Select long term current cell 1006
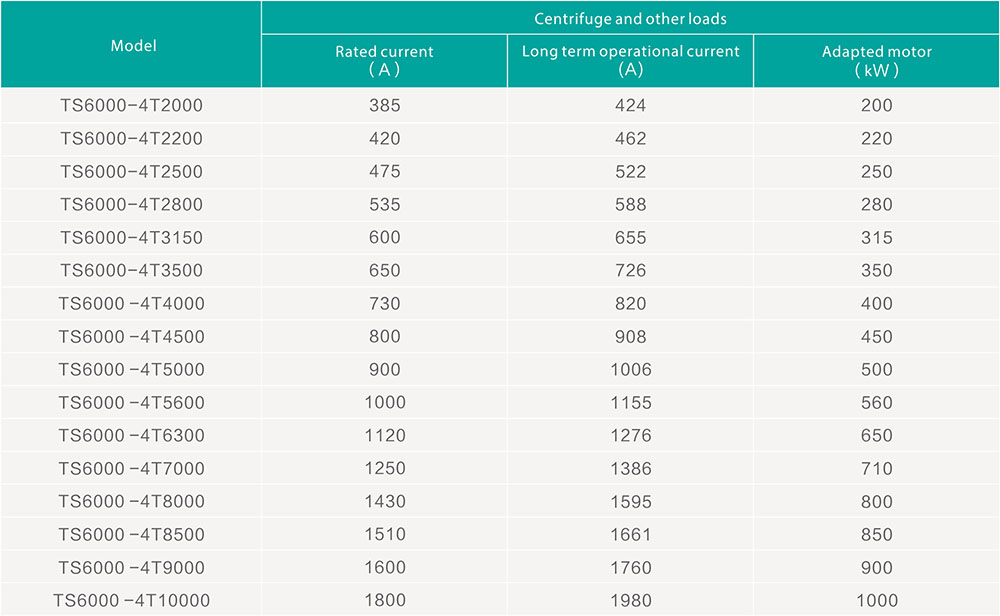This screenshot has width=1000, height=616. tap(630, 369)
